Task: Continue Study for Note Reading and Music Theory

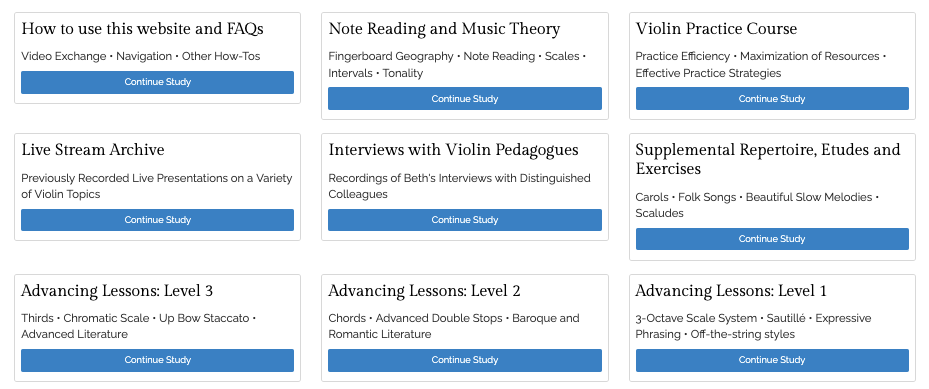Action: 464,99
